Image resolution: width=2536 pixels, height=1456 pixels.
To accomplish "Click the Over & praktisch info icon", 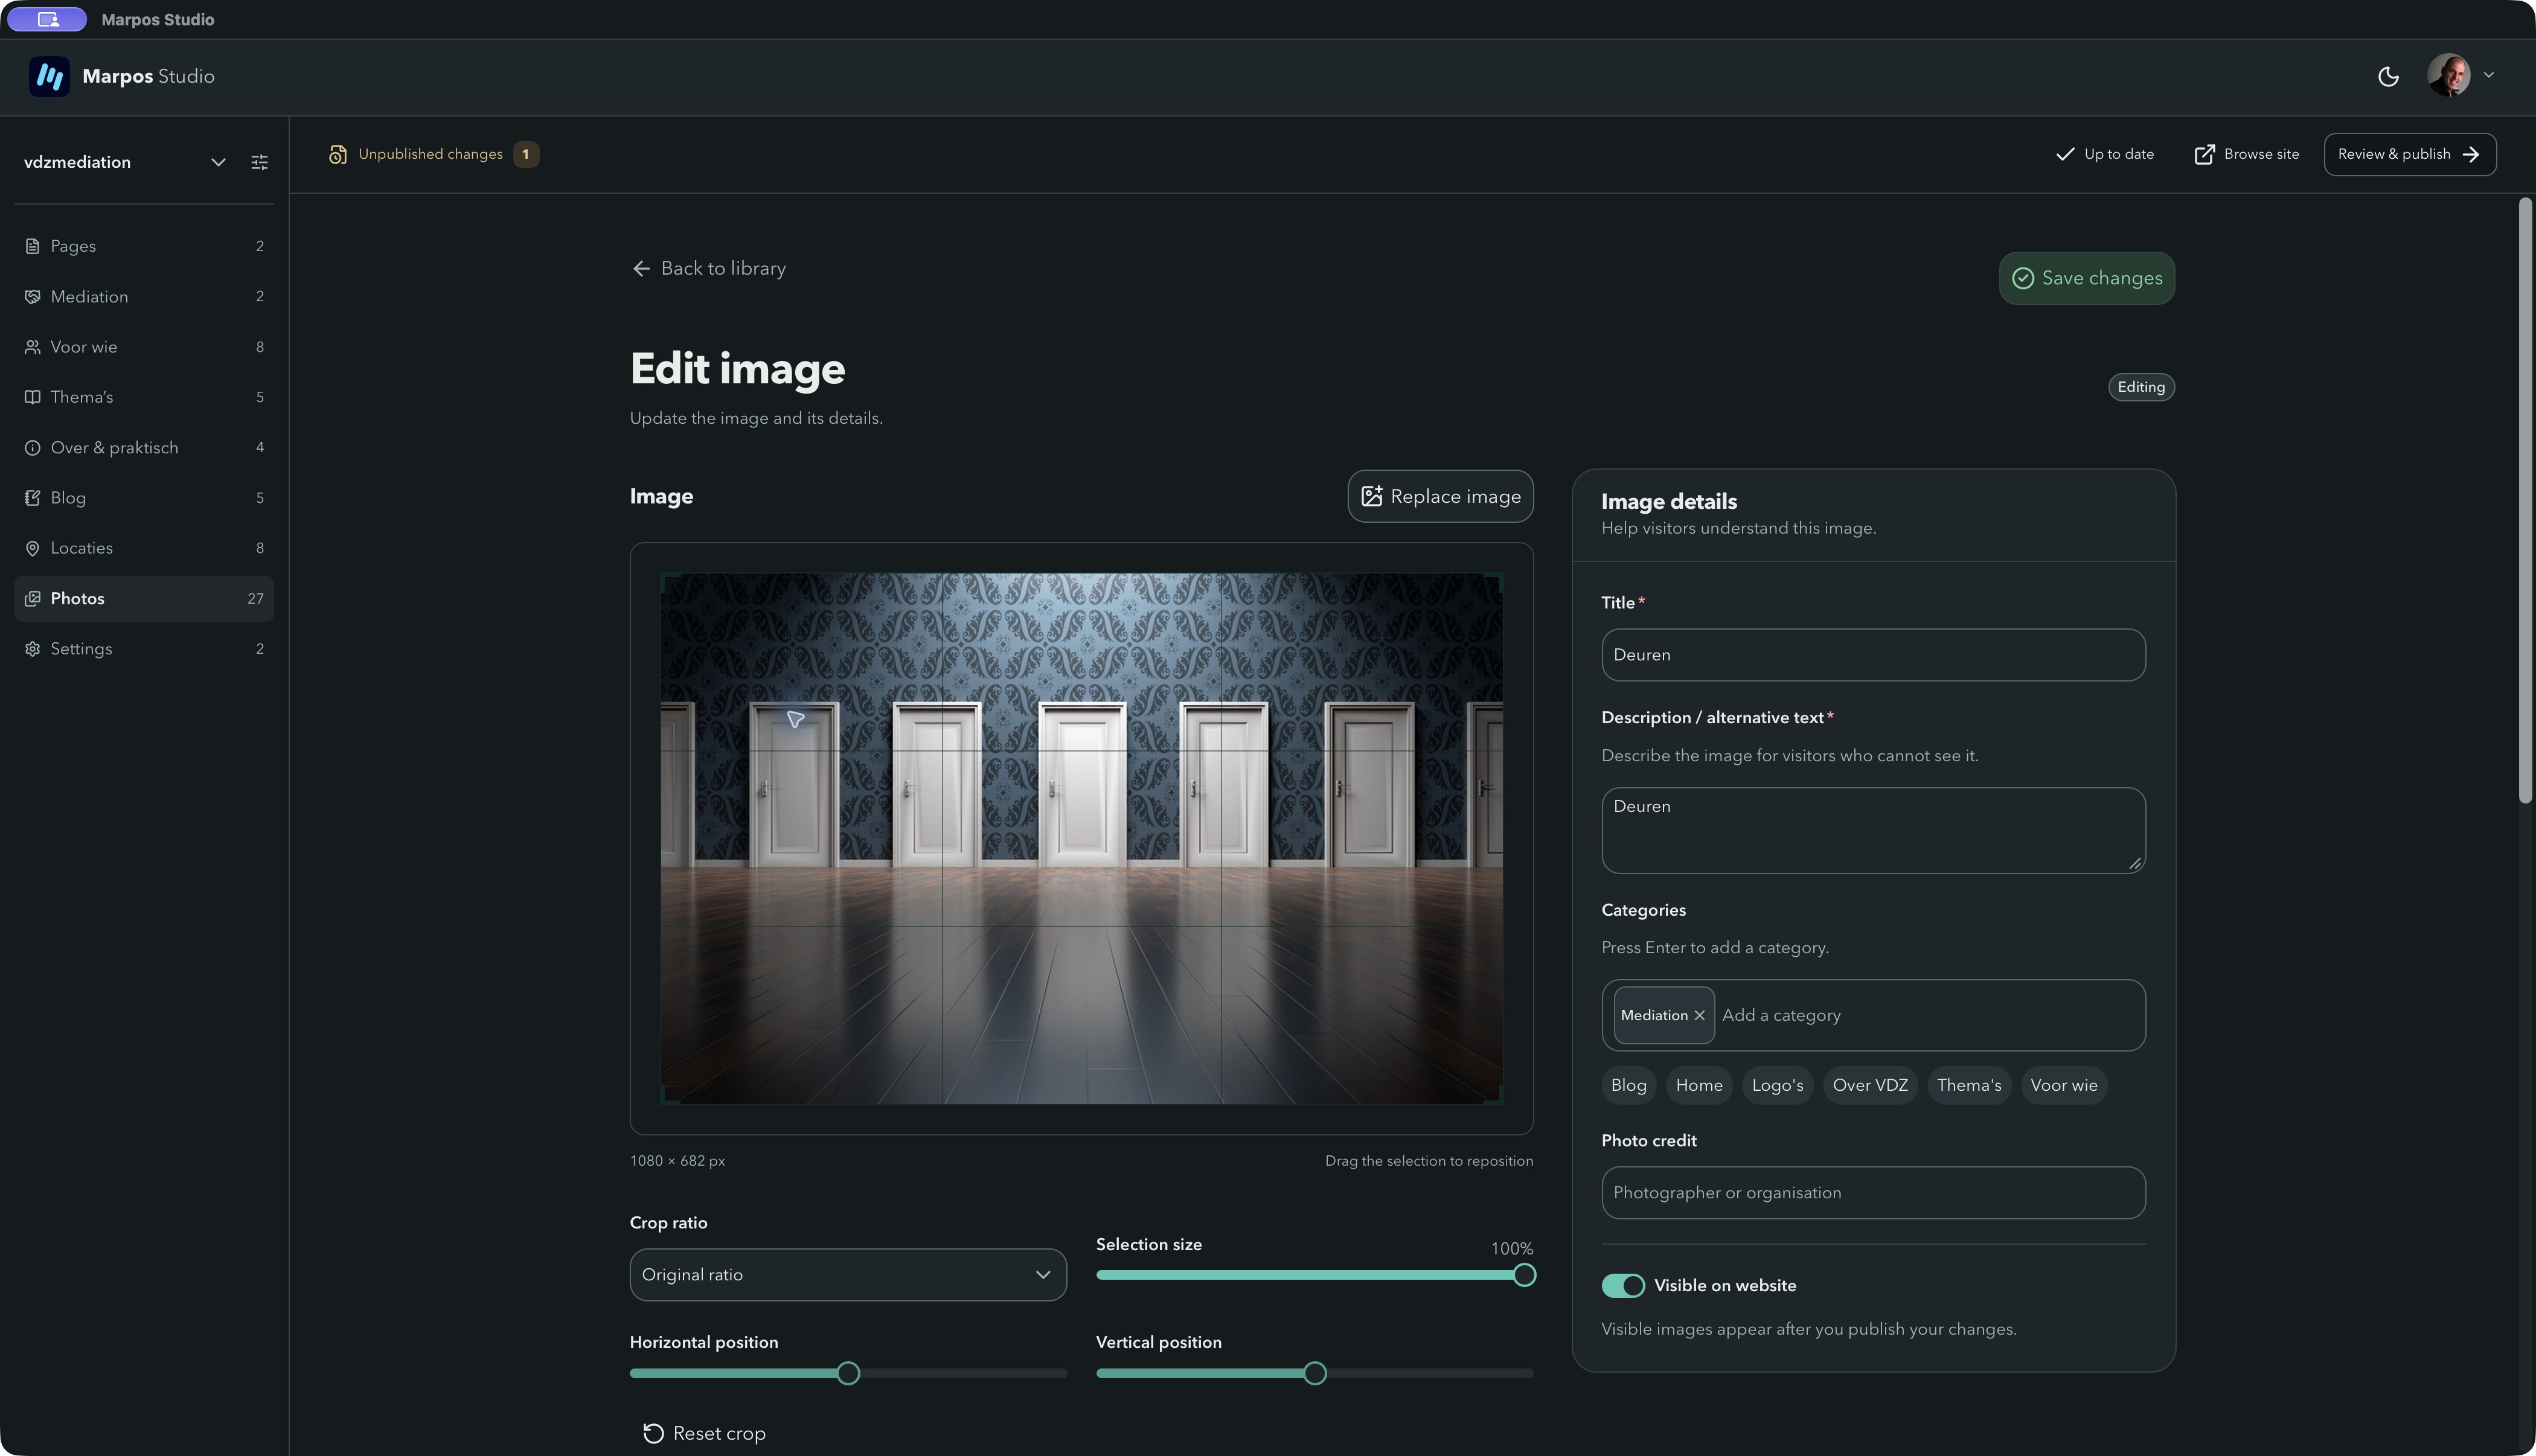I will point(32,447).
